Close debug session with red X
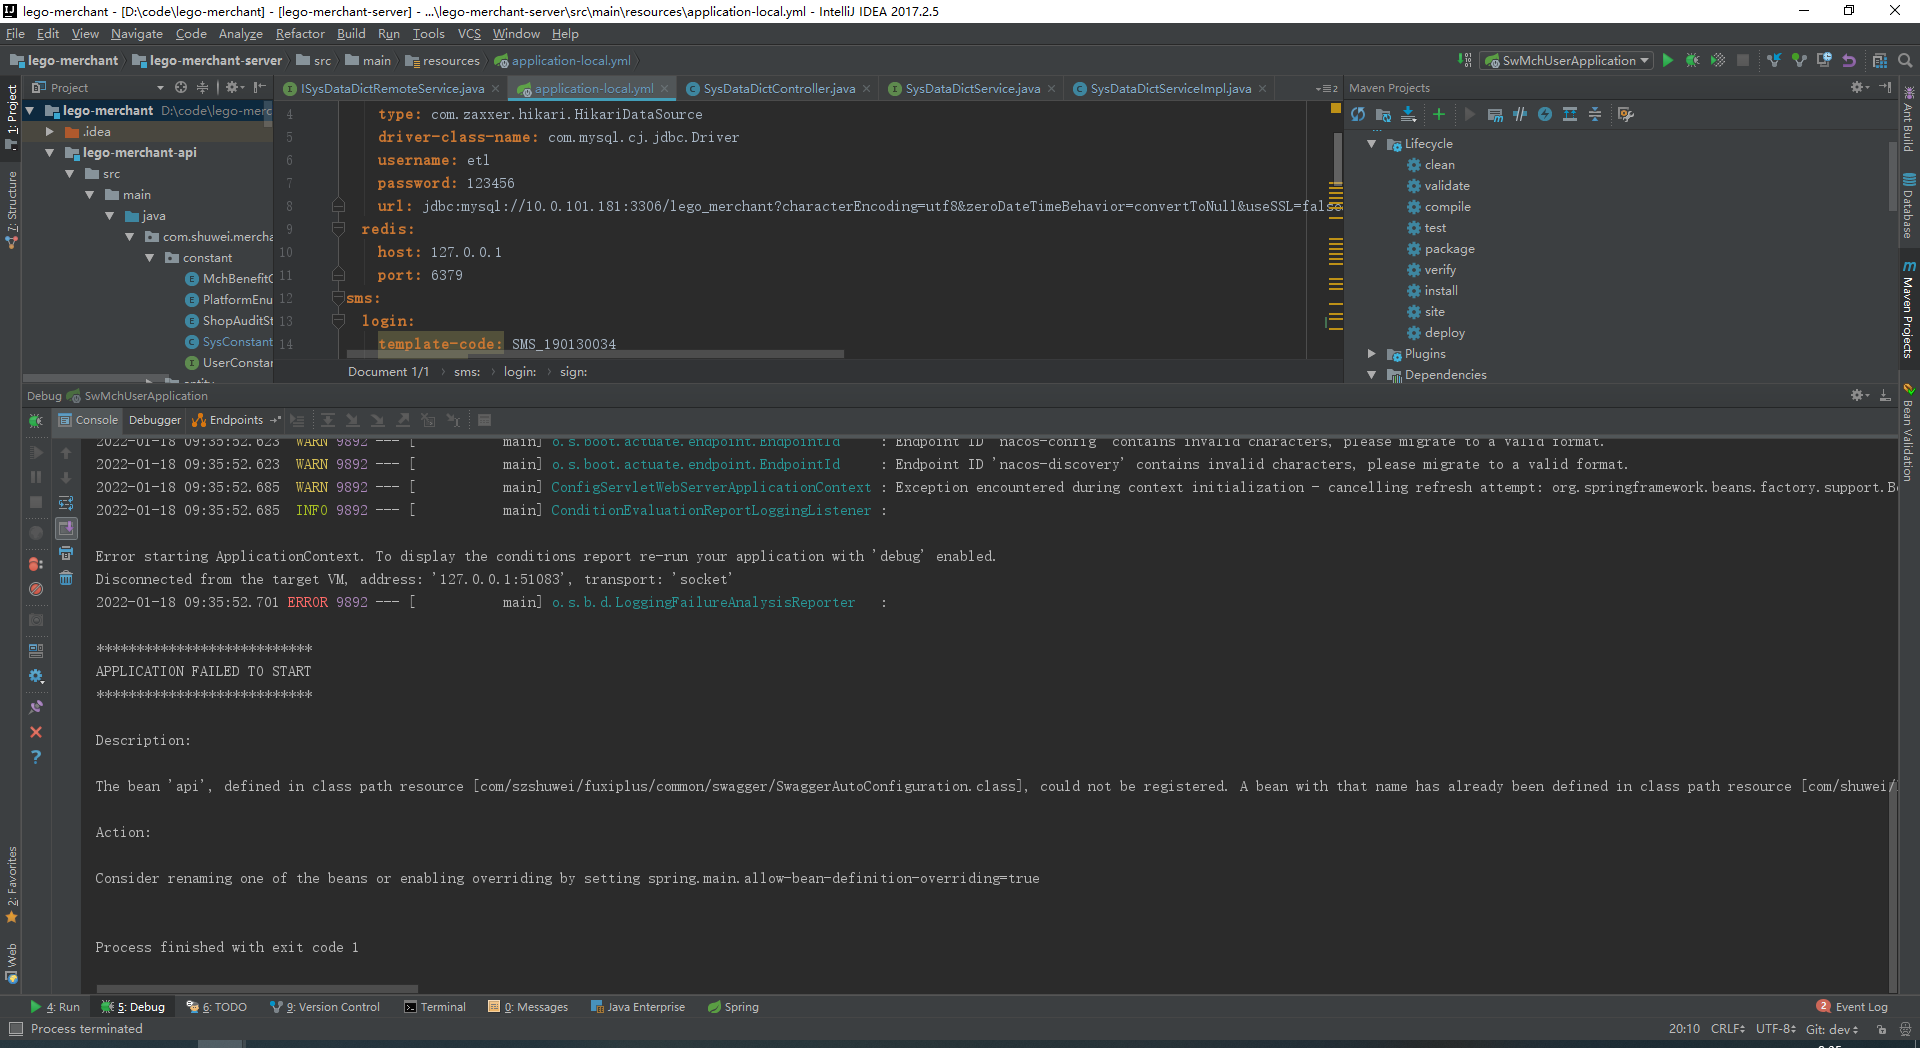 click(x=36, y=732)
